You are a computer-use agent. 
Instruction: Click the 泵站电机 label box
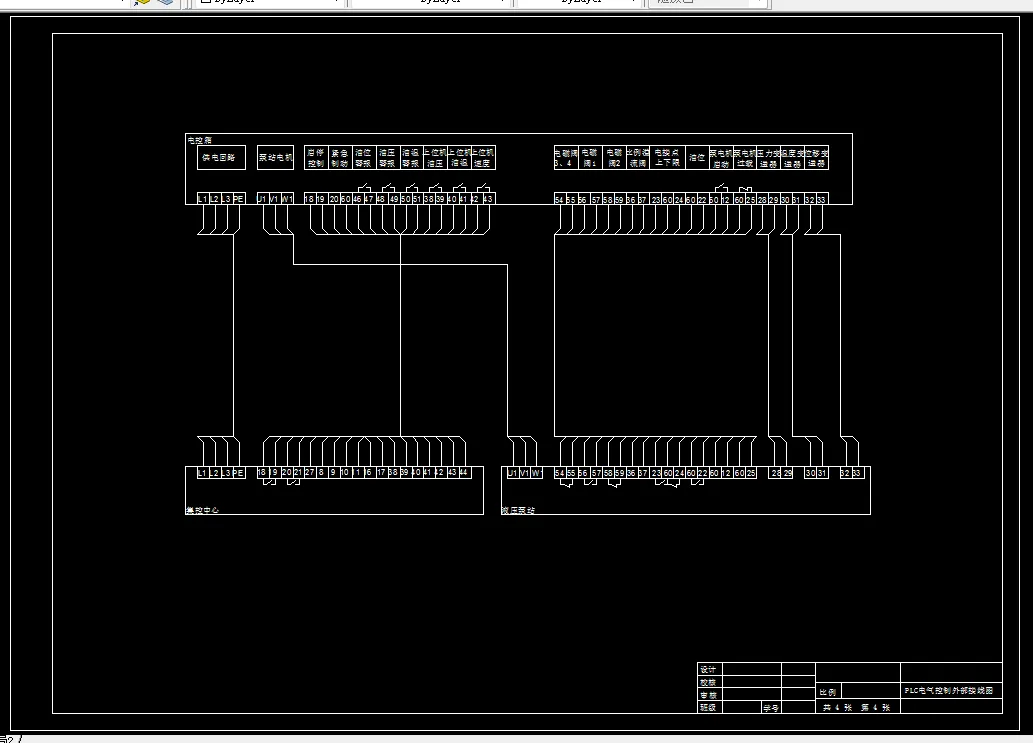[x=275, y=157]
